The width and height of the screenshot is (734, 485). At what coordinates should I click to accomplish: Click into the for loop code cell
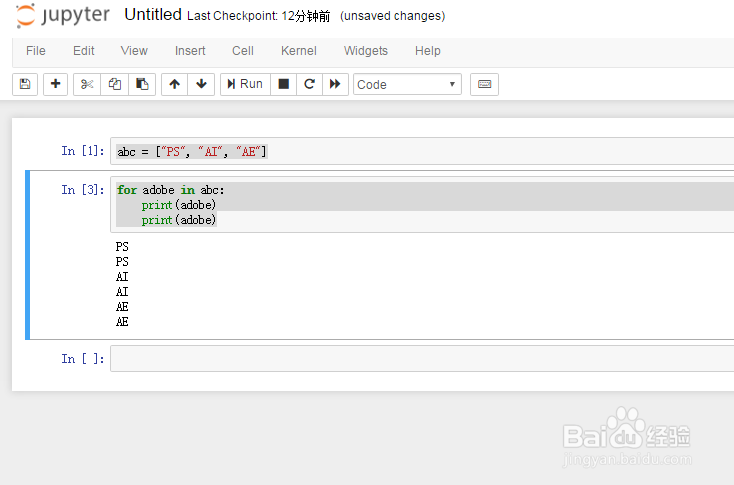tap(422, 205)
